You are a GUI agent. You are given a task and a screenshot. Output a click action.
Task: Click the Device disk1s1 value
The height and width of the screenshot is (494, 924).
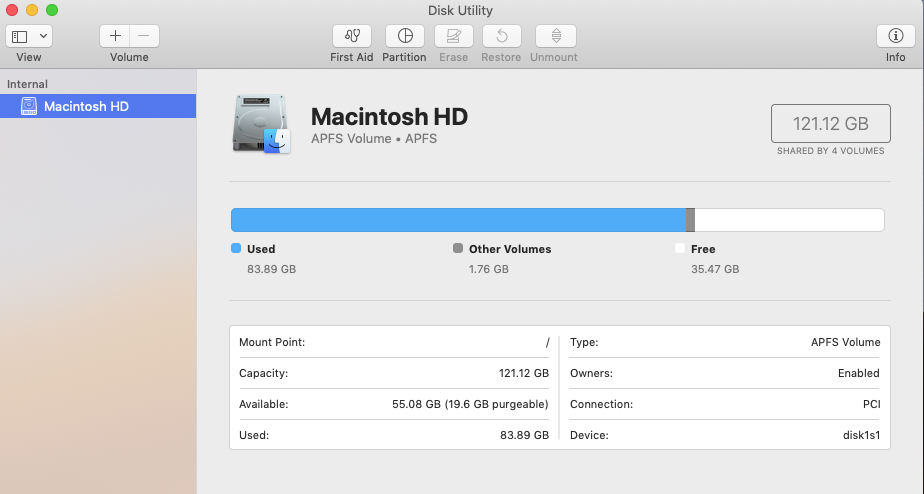[862, 435]
